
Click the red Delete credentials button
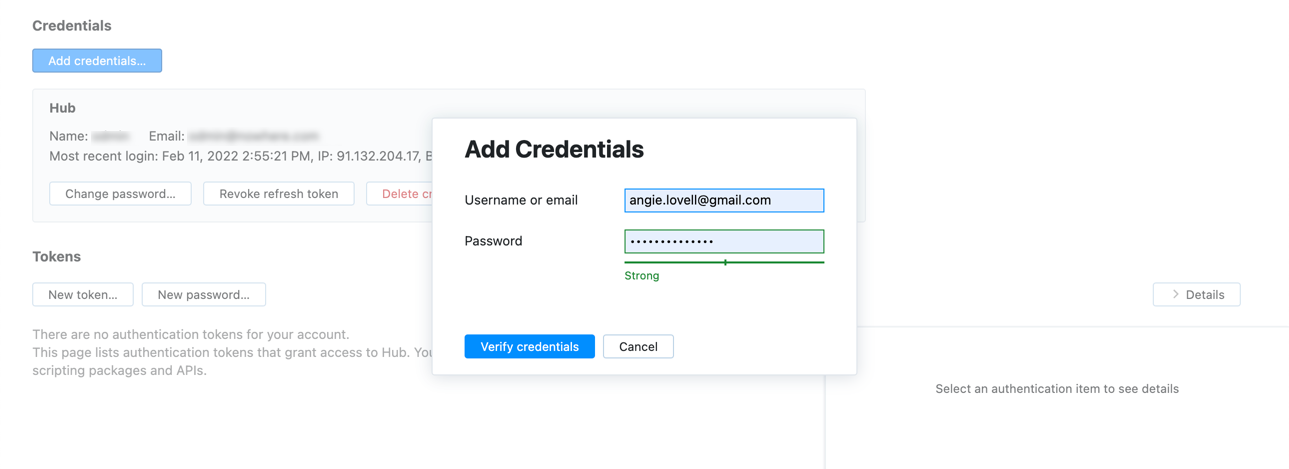coord(402,194)
